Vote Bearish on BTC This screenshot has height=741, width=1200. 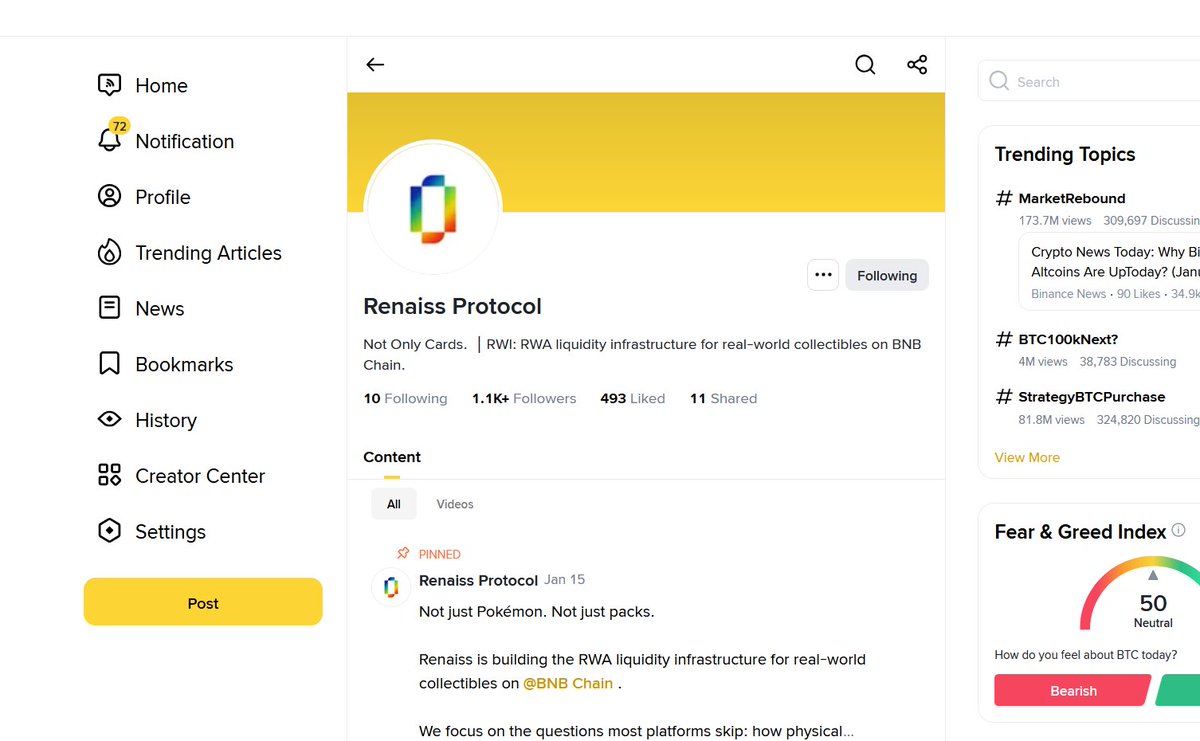1073,690
